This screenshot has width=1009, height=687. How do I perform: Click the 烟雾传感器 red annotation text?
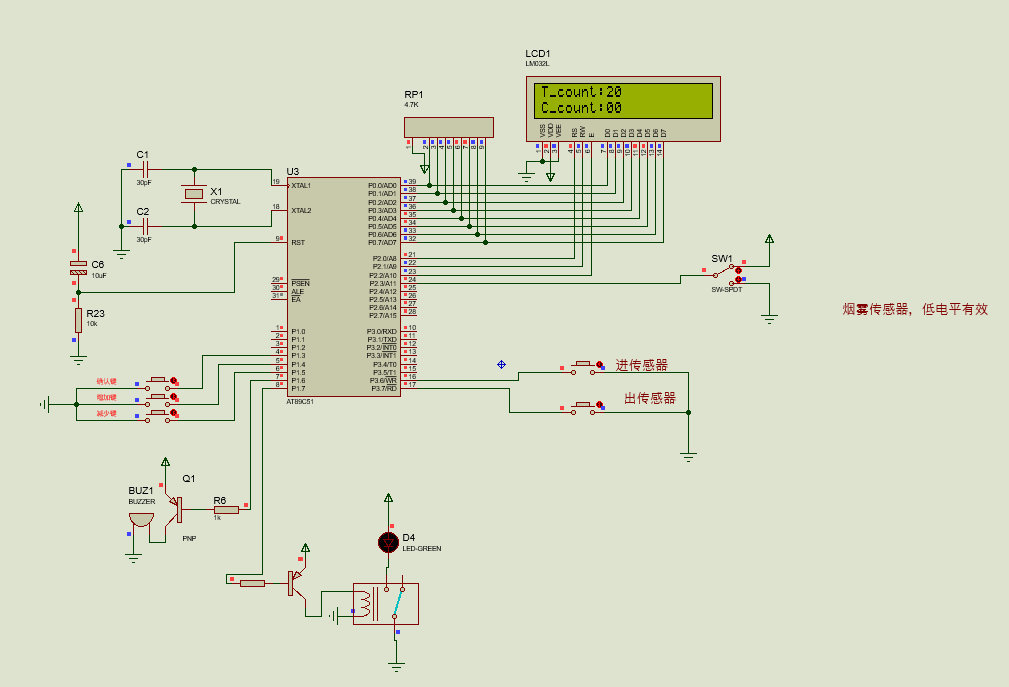(915, 309)
